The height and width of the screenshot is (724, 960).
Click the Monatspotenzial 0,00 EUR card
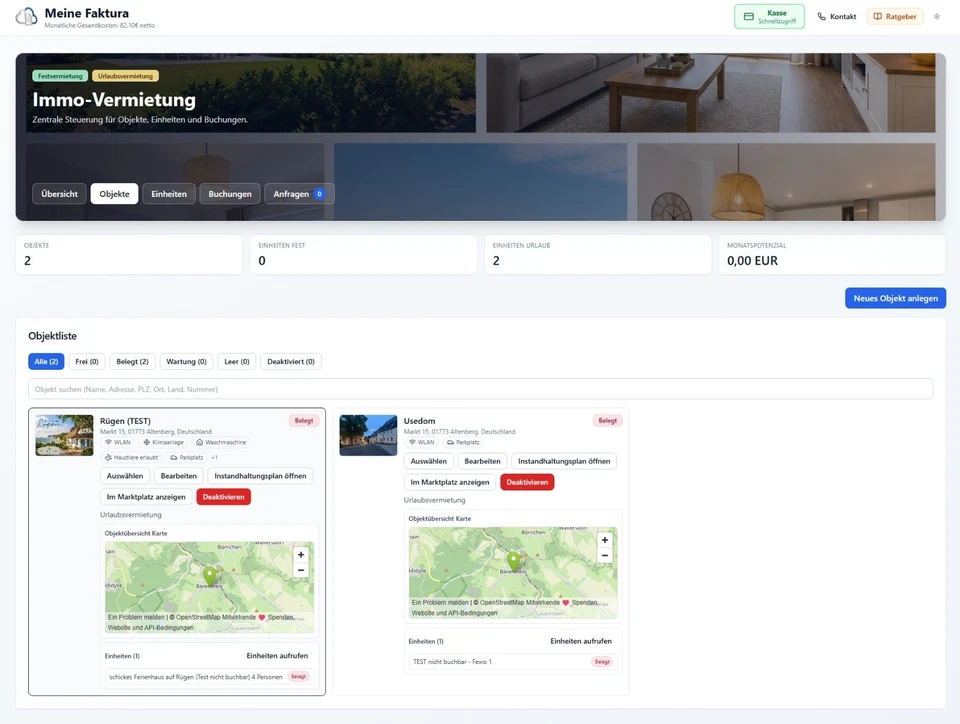click(832, 255)
